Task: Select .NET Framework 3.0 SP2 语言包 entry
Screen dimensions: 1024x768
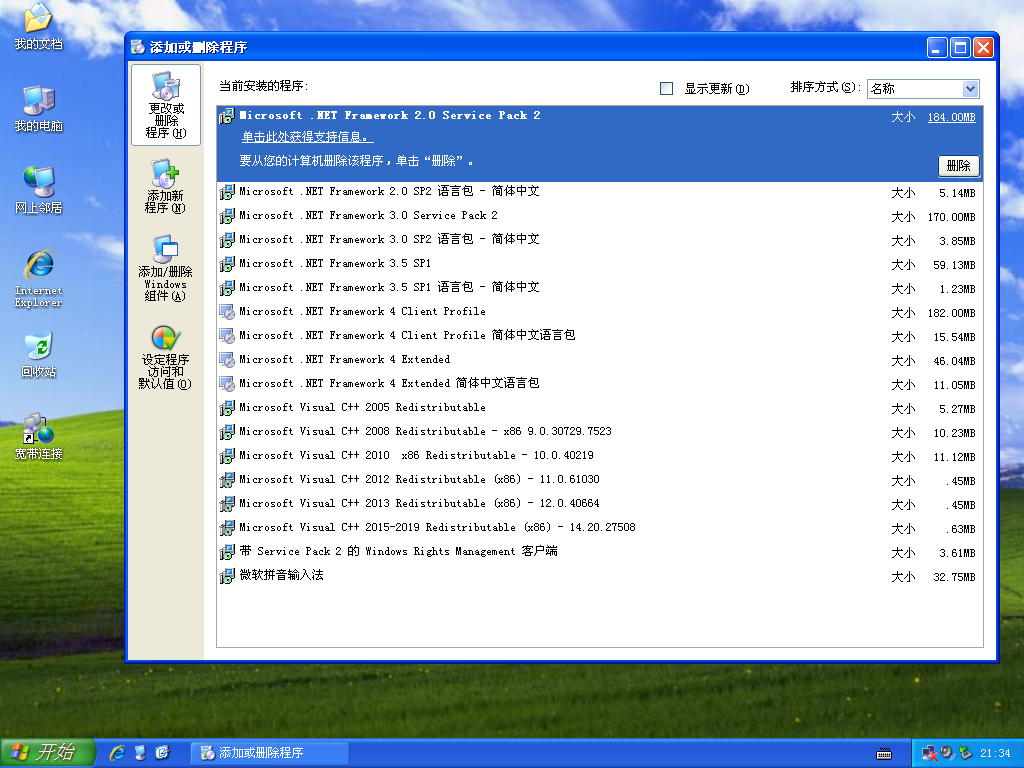Action: (600, 240)
